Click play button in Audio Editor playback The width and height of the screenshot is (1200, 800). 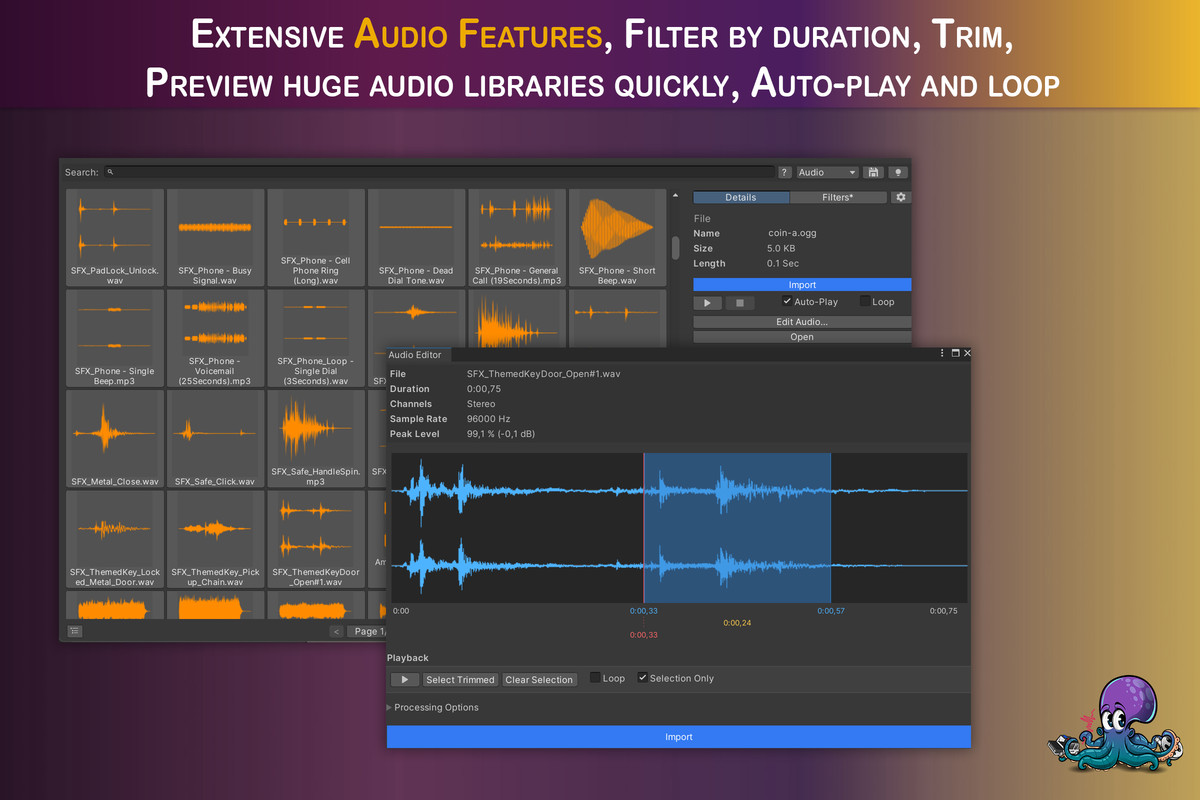405,679
